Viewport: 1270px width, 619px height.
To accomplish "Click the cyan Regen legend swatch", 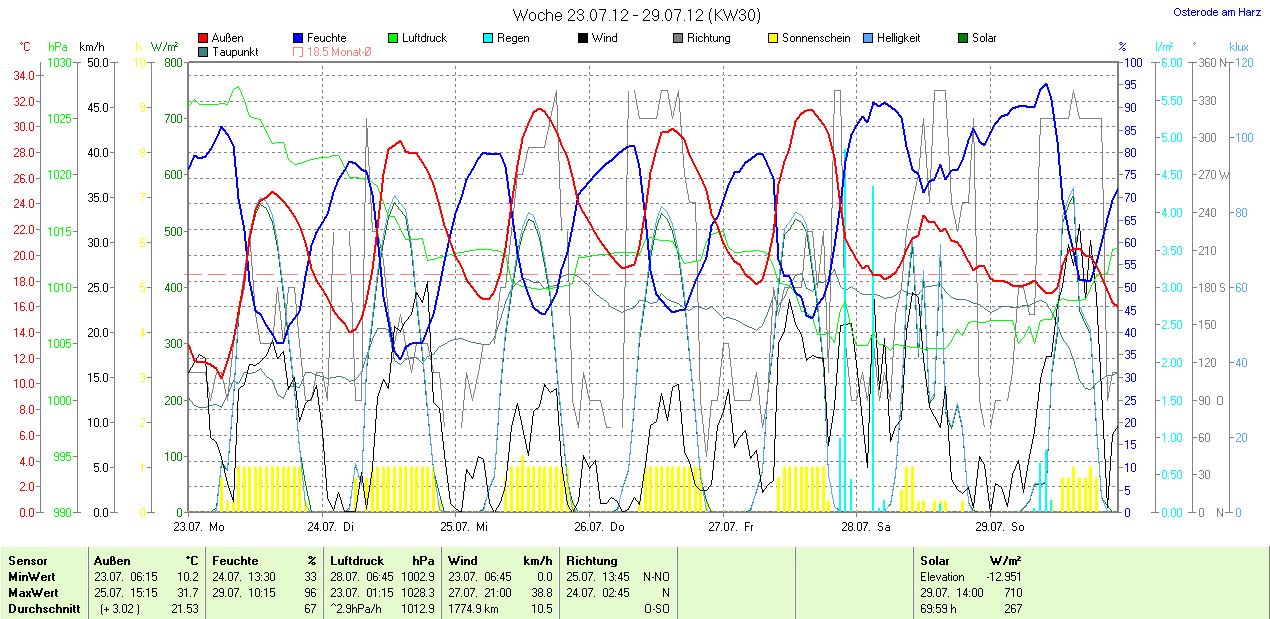I will click(x=489, y=38).
